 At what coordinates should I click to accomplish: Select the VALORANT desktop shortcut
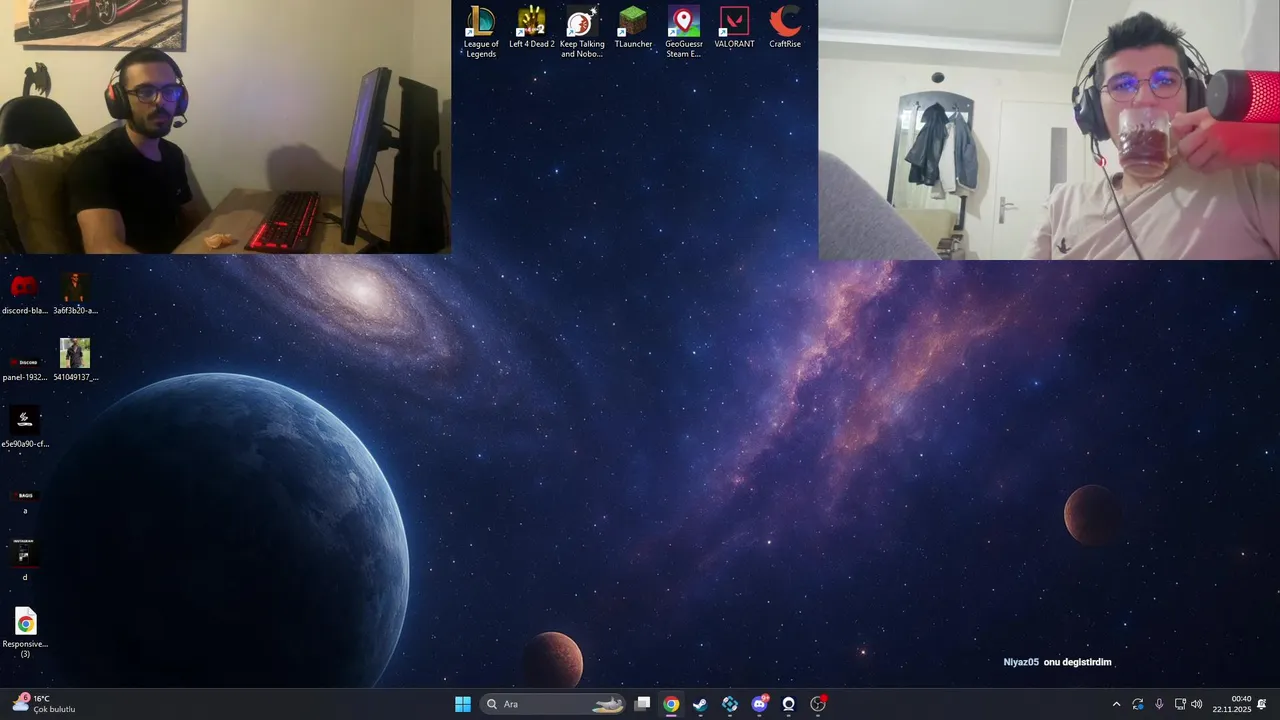(x=734, y=28)
